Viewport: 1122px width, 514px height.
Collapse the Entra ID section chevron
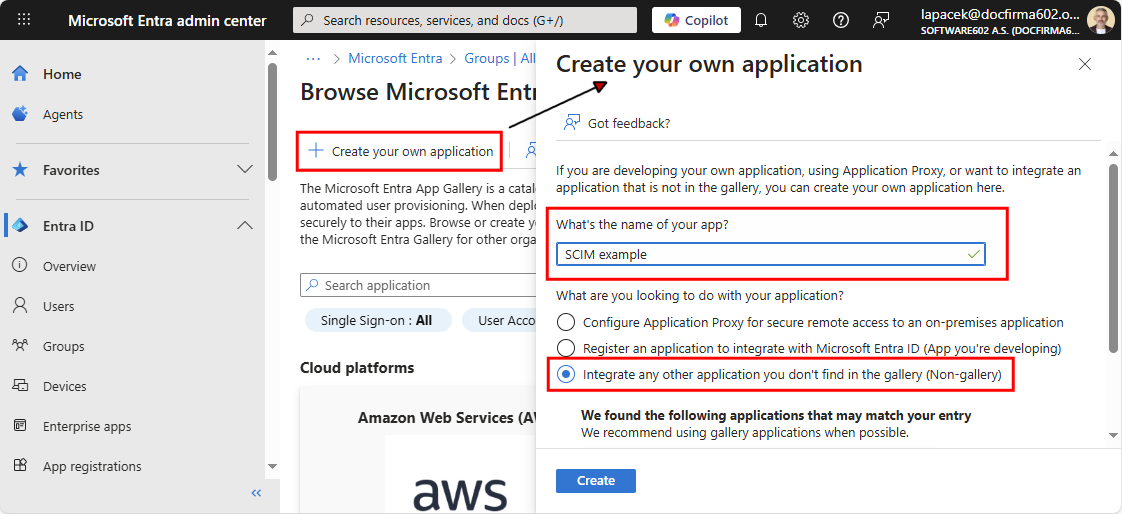pyautogui.click(x=245, y=226)
